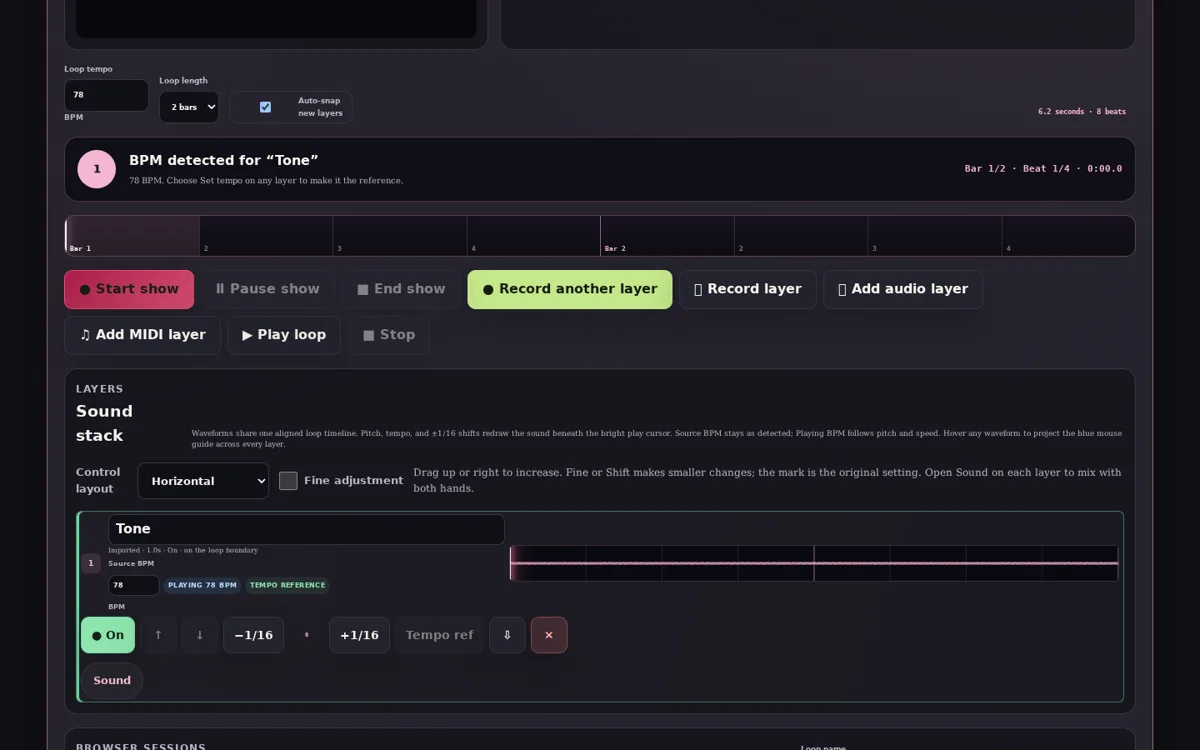This screenshot has height=750, width=1200.
Task: Click the step 1 circle badge
Action: click(x=97, y=169)
